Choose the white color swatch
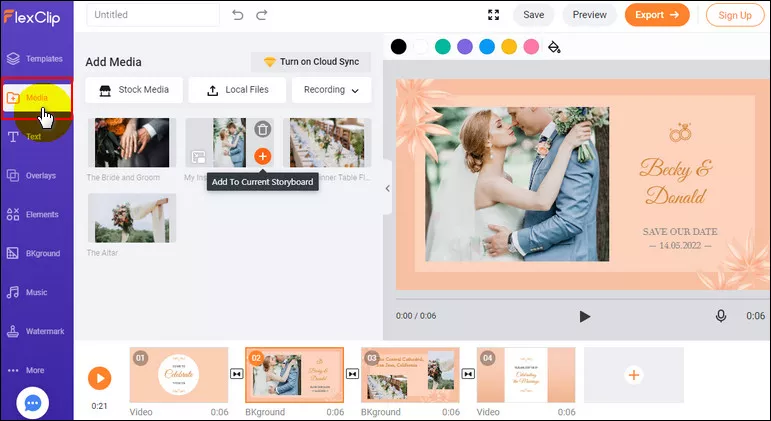 coord(420,47)
